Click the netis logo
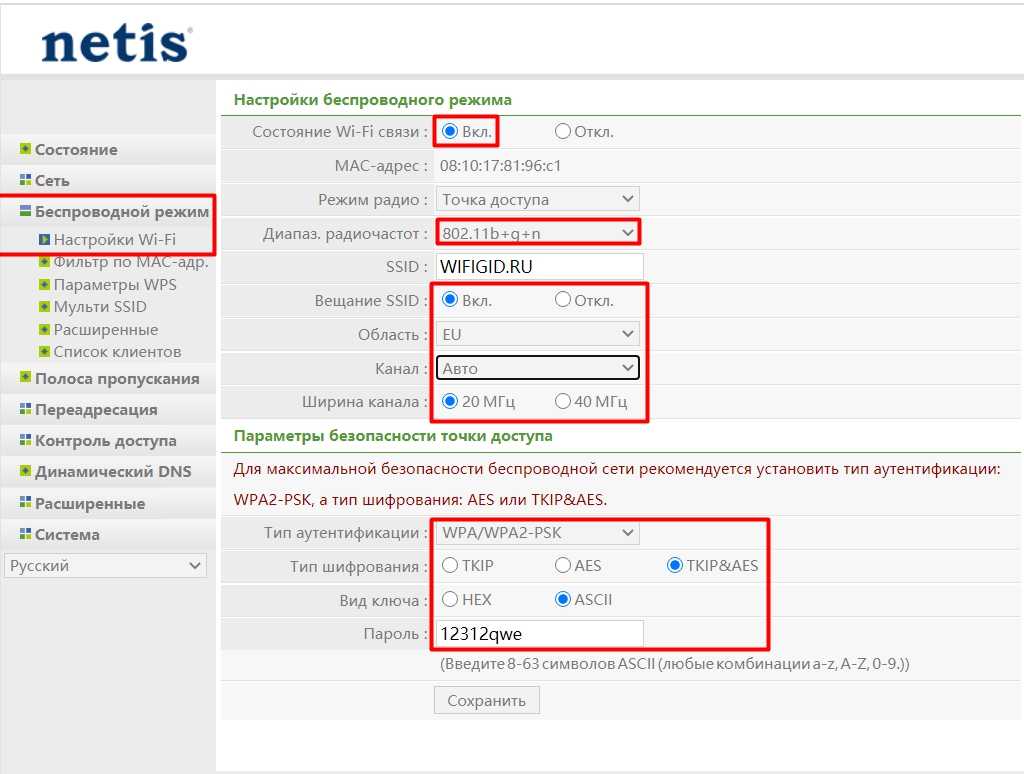 click(117, 45)
